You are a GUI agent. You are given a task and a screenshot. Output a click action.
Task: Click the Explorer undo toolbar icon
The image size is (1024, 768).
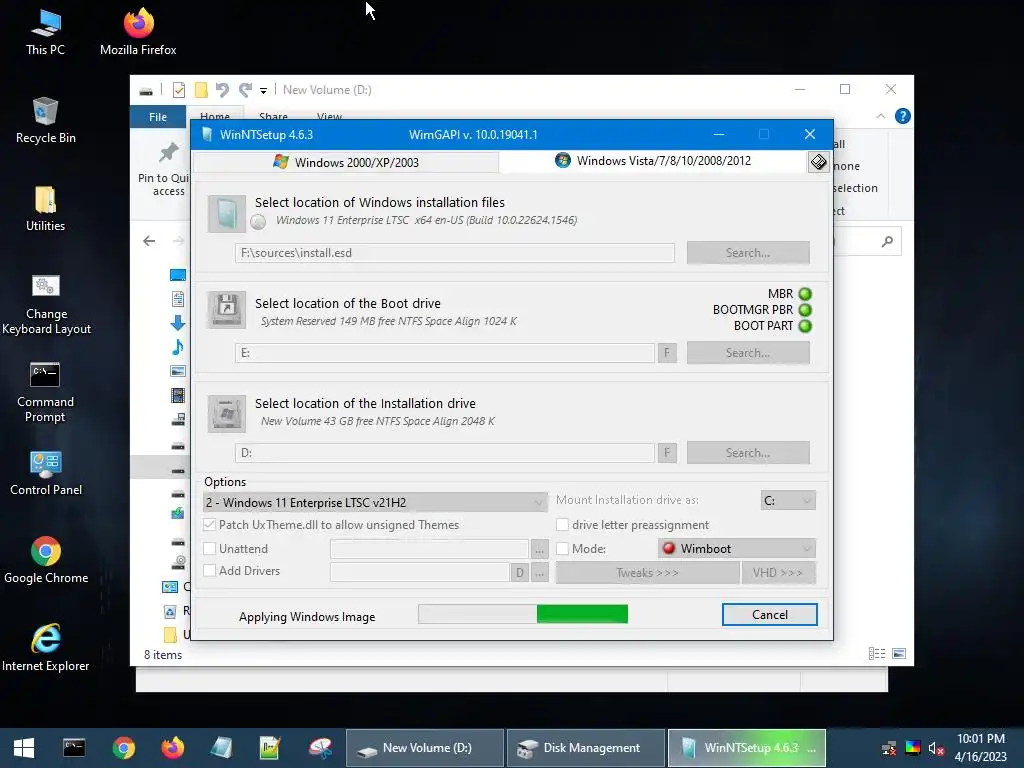coord(222,89)
